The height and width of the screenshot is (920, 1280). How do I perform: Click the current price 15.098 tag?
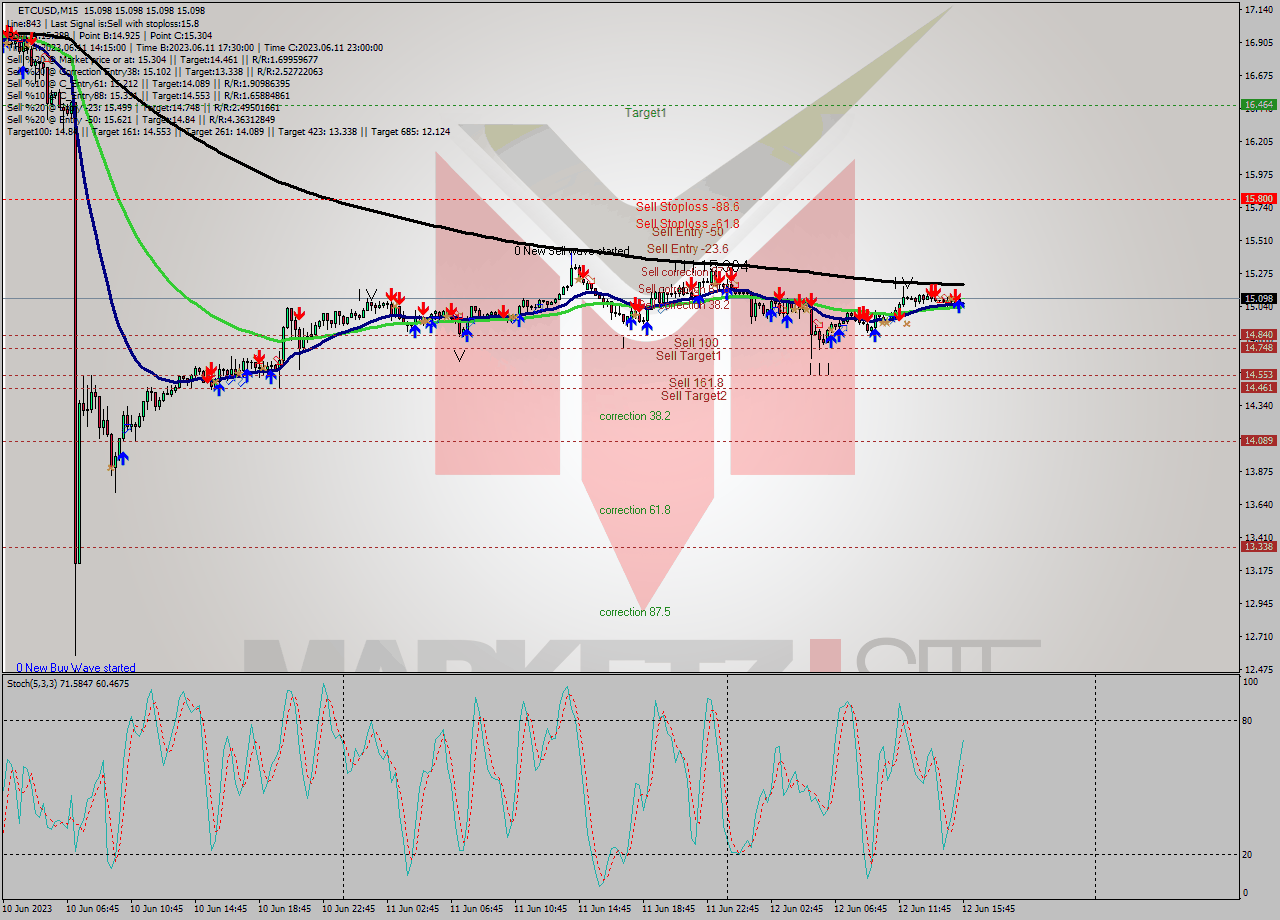pos(1258,298)
